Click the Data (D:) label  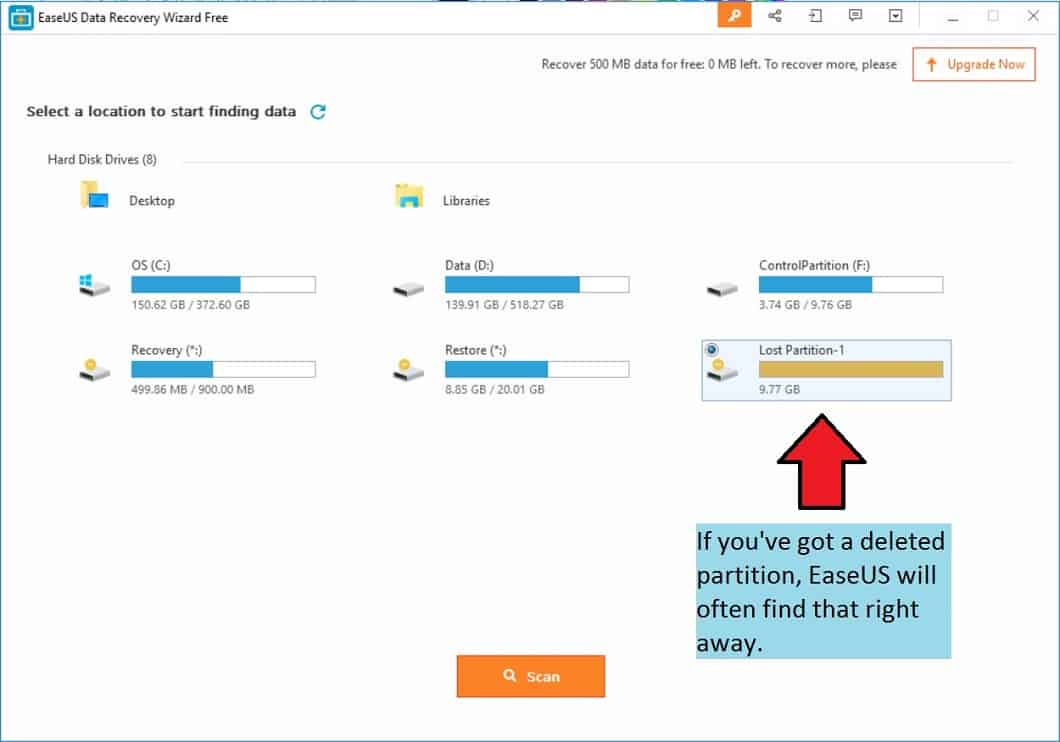(469, 265)
